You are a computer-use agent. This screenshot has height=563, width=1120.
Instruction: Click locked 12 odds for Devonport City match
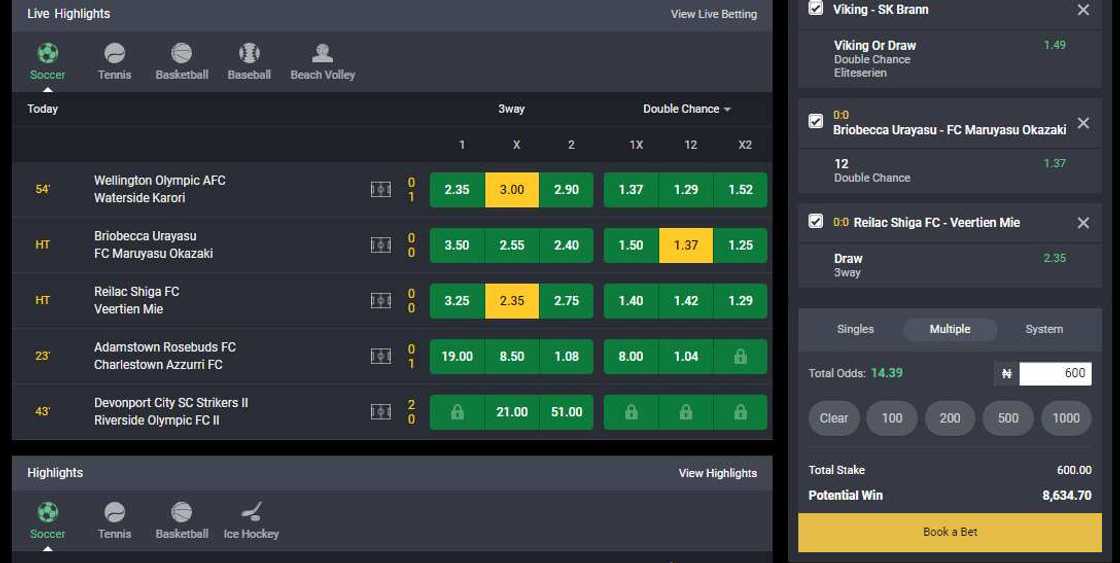[686, 412]
